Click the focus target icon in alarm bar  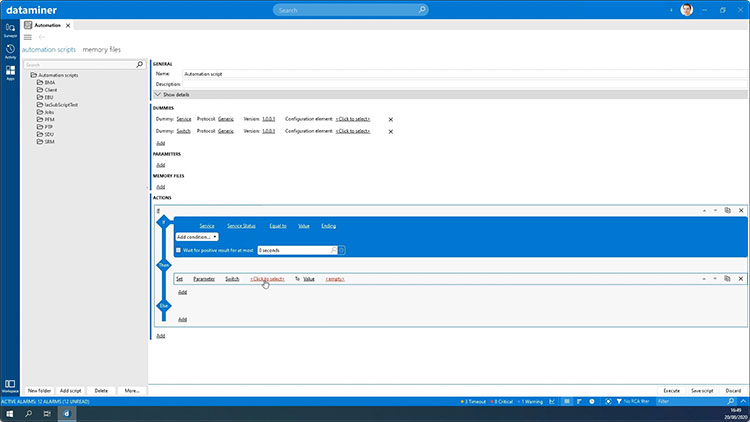point(608,401)
